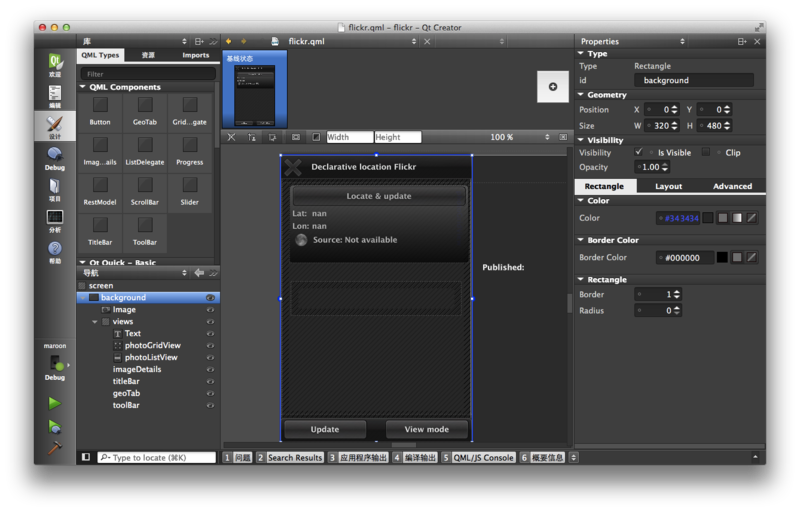This screenshot has width=800, height=512.
Task: Switch to the Layout properties tab
Action: [668, 186]
